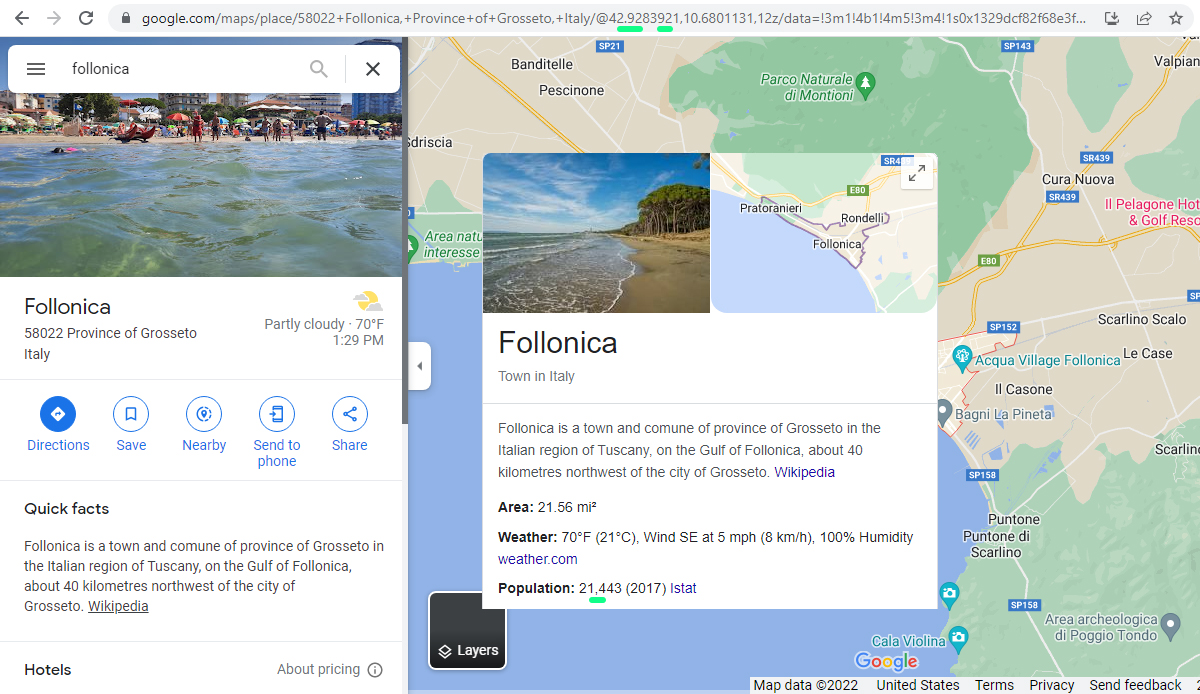Expand the map preview to fullscreen
Image resolution: width=1200 pixels, height=694 pixels.
[916, 172]
